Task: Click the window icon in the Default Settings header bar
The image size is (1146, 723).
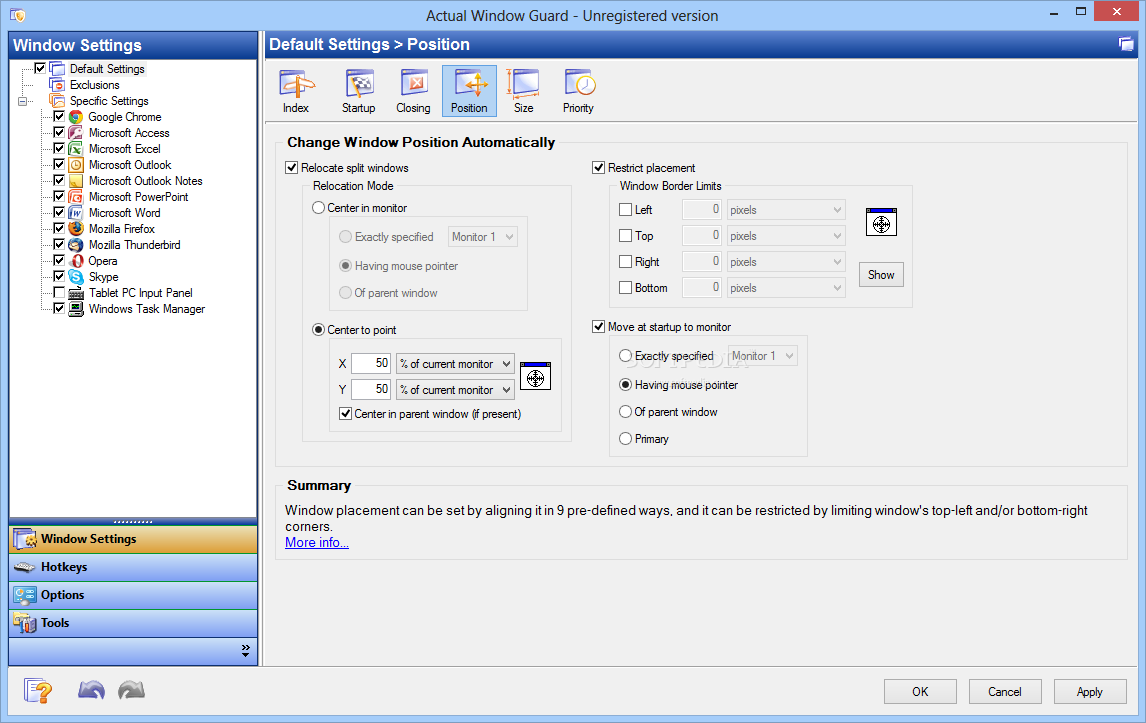Action: (1126, 44)
